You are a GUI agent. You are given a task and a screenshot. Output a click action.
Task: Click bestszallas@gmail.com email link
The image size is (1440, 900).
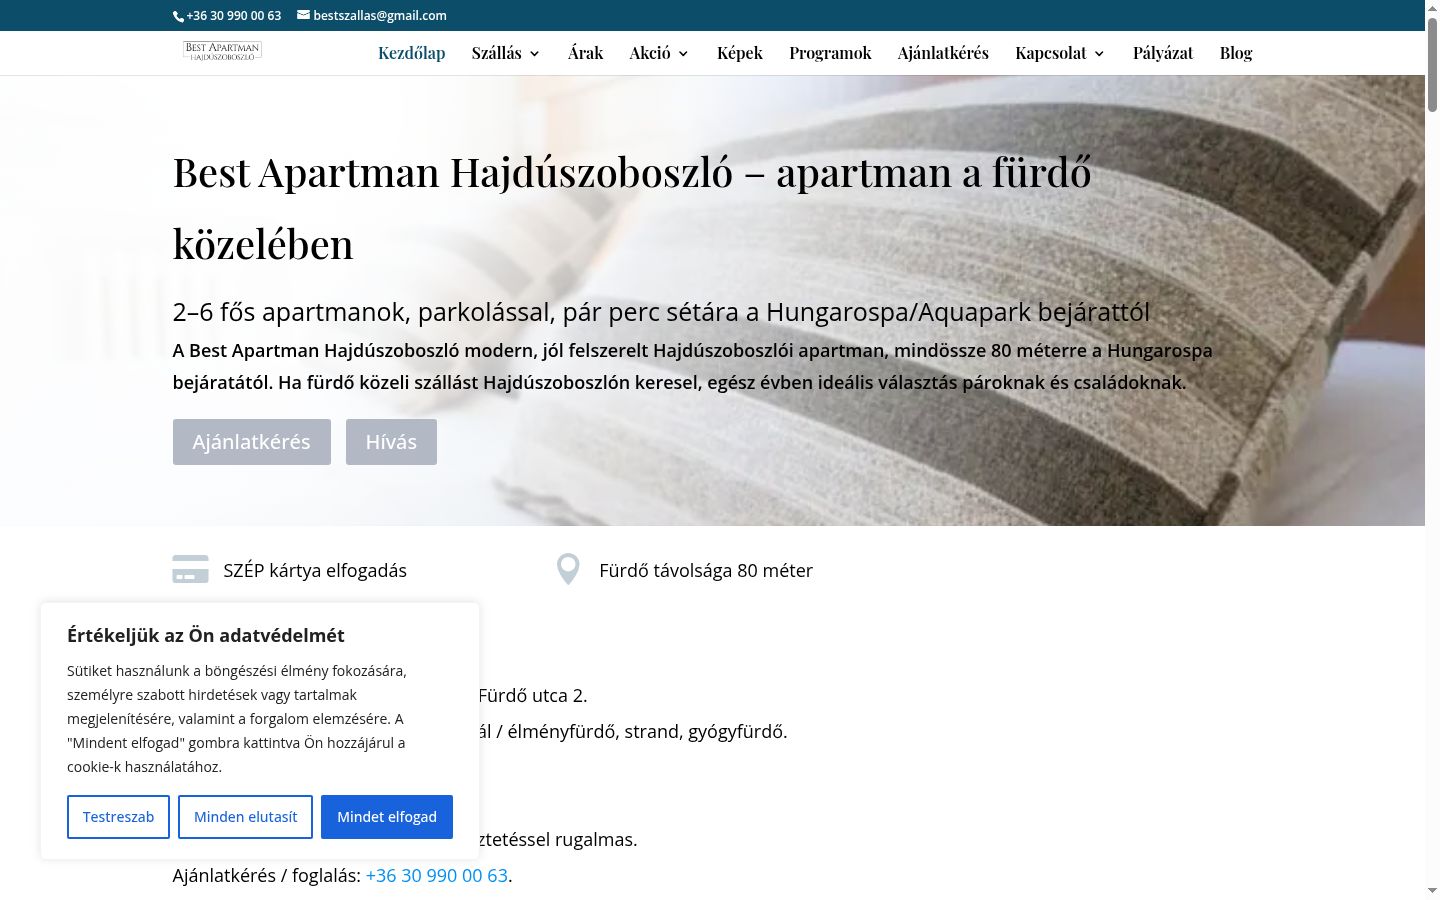click(380, 15)
